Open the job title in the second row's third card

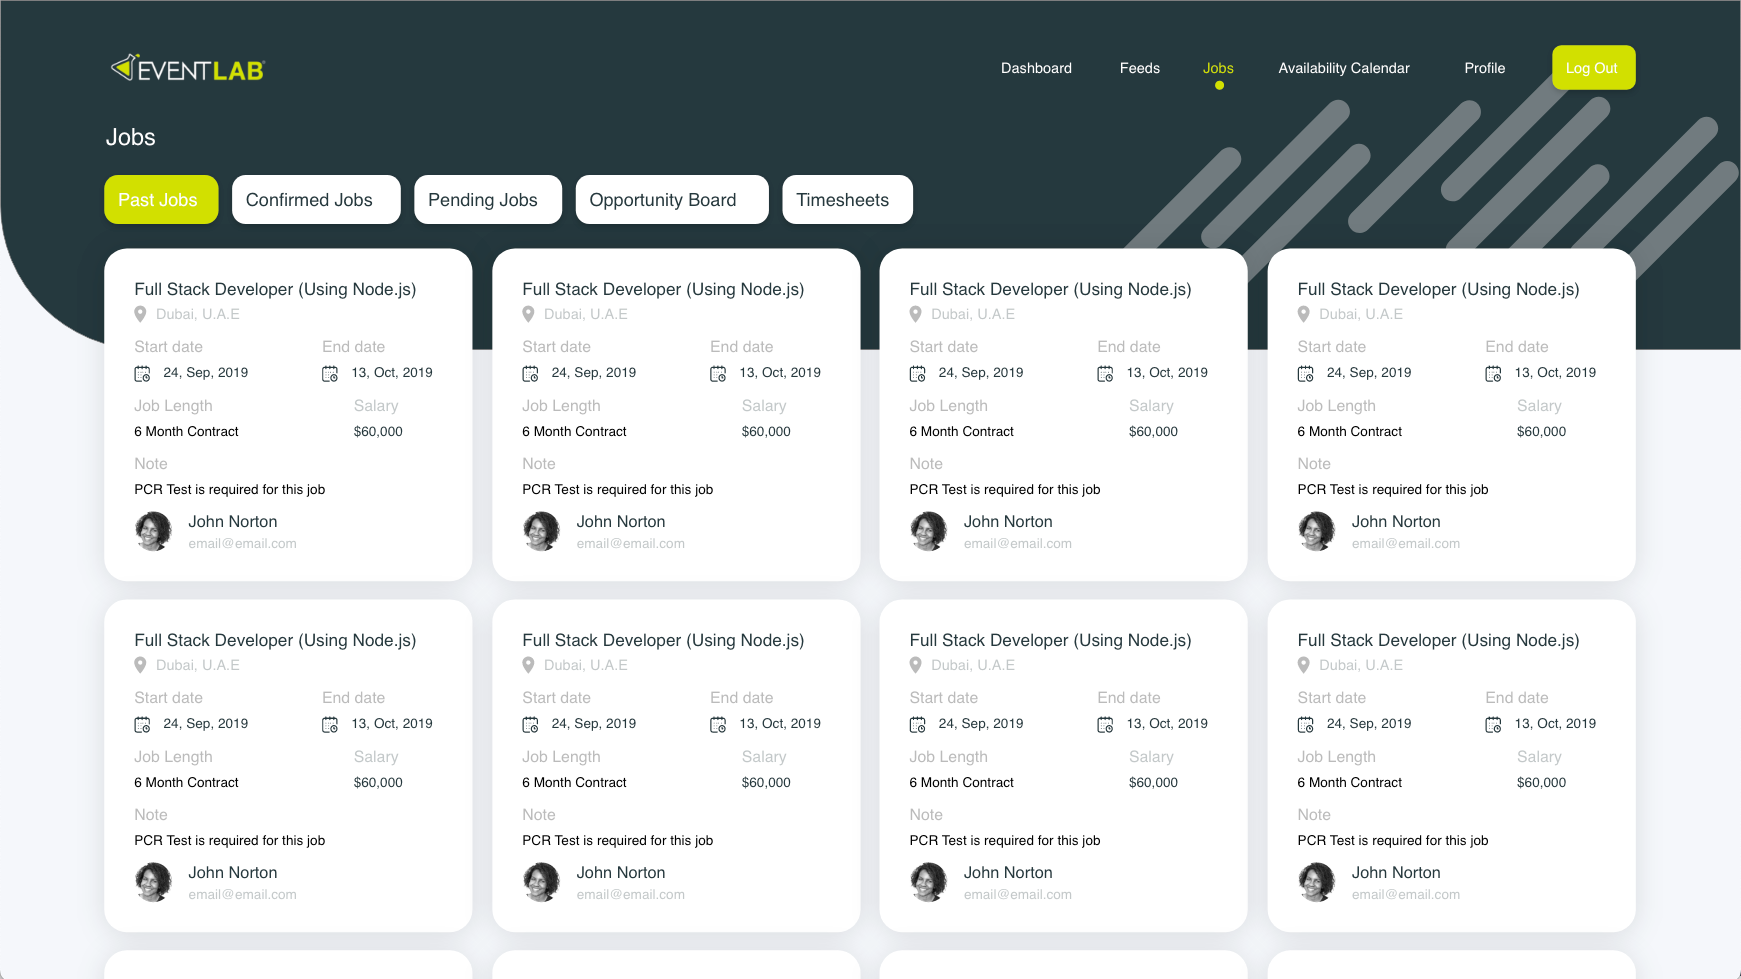tap(1050, 640)
